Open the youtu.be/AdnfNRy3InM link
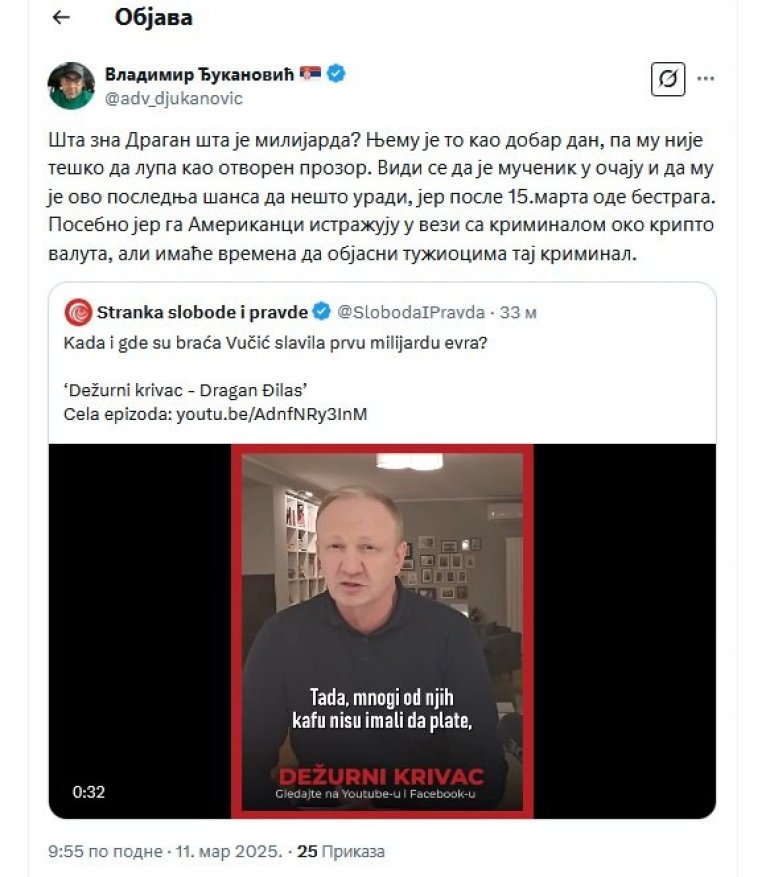The height and width of the screenshot is (877, 770). coord(272,414)
